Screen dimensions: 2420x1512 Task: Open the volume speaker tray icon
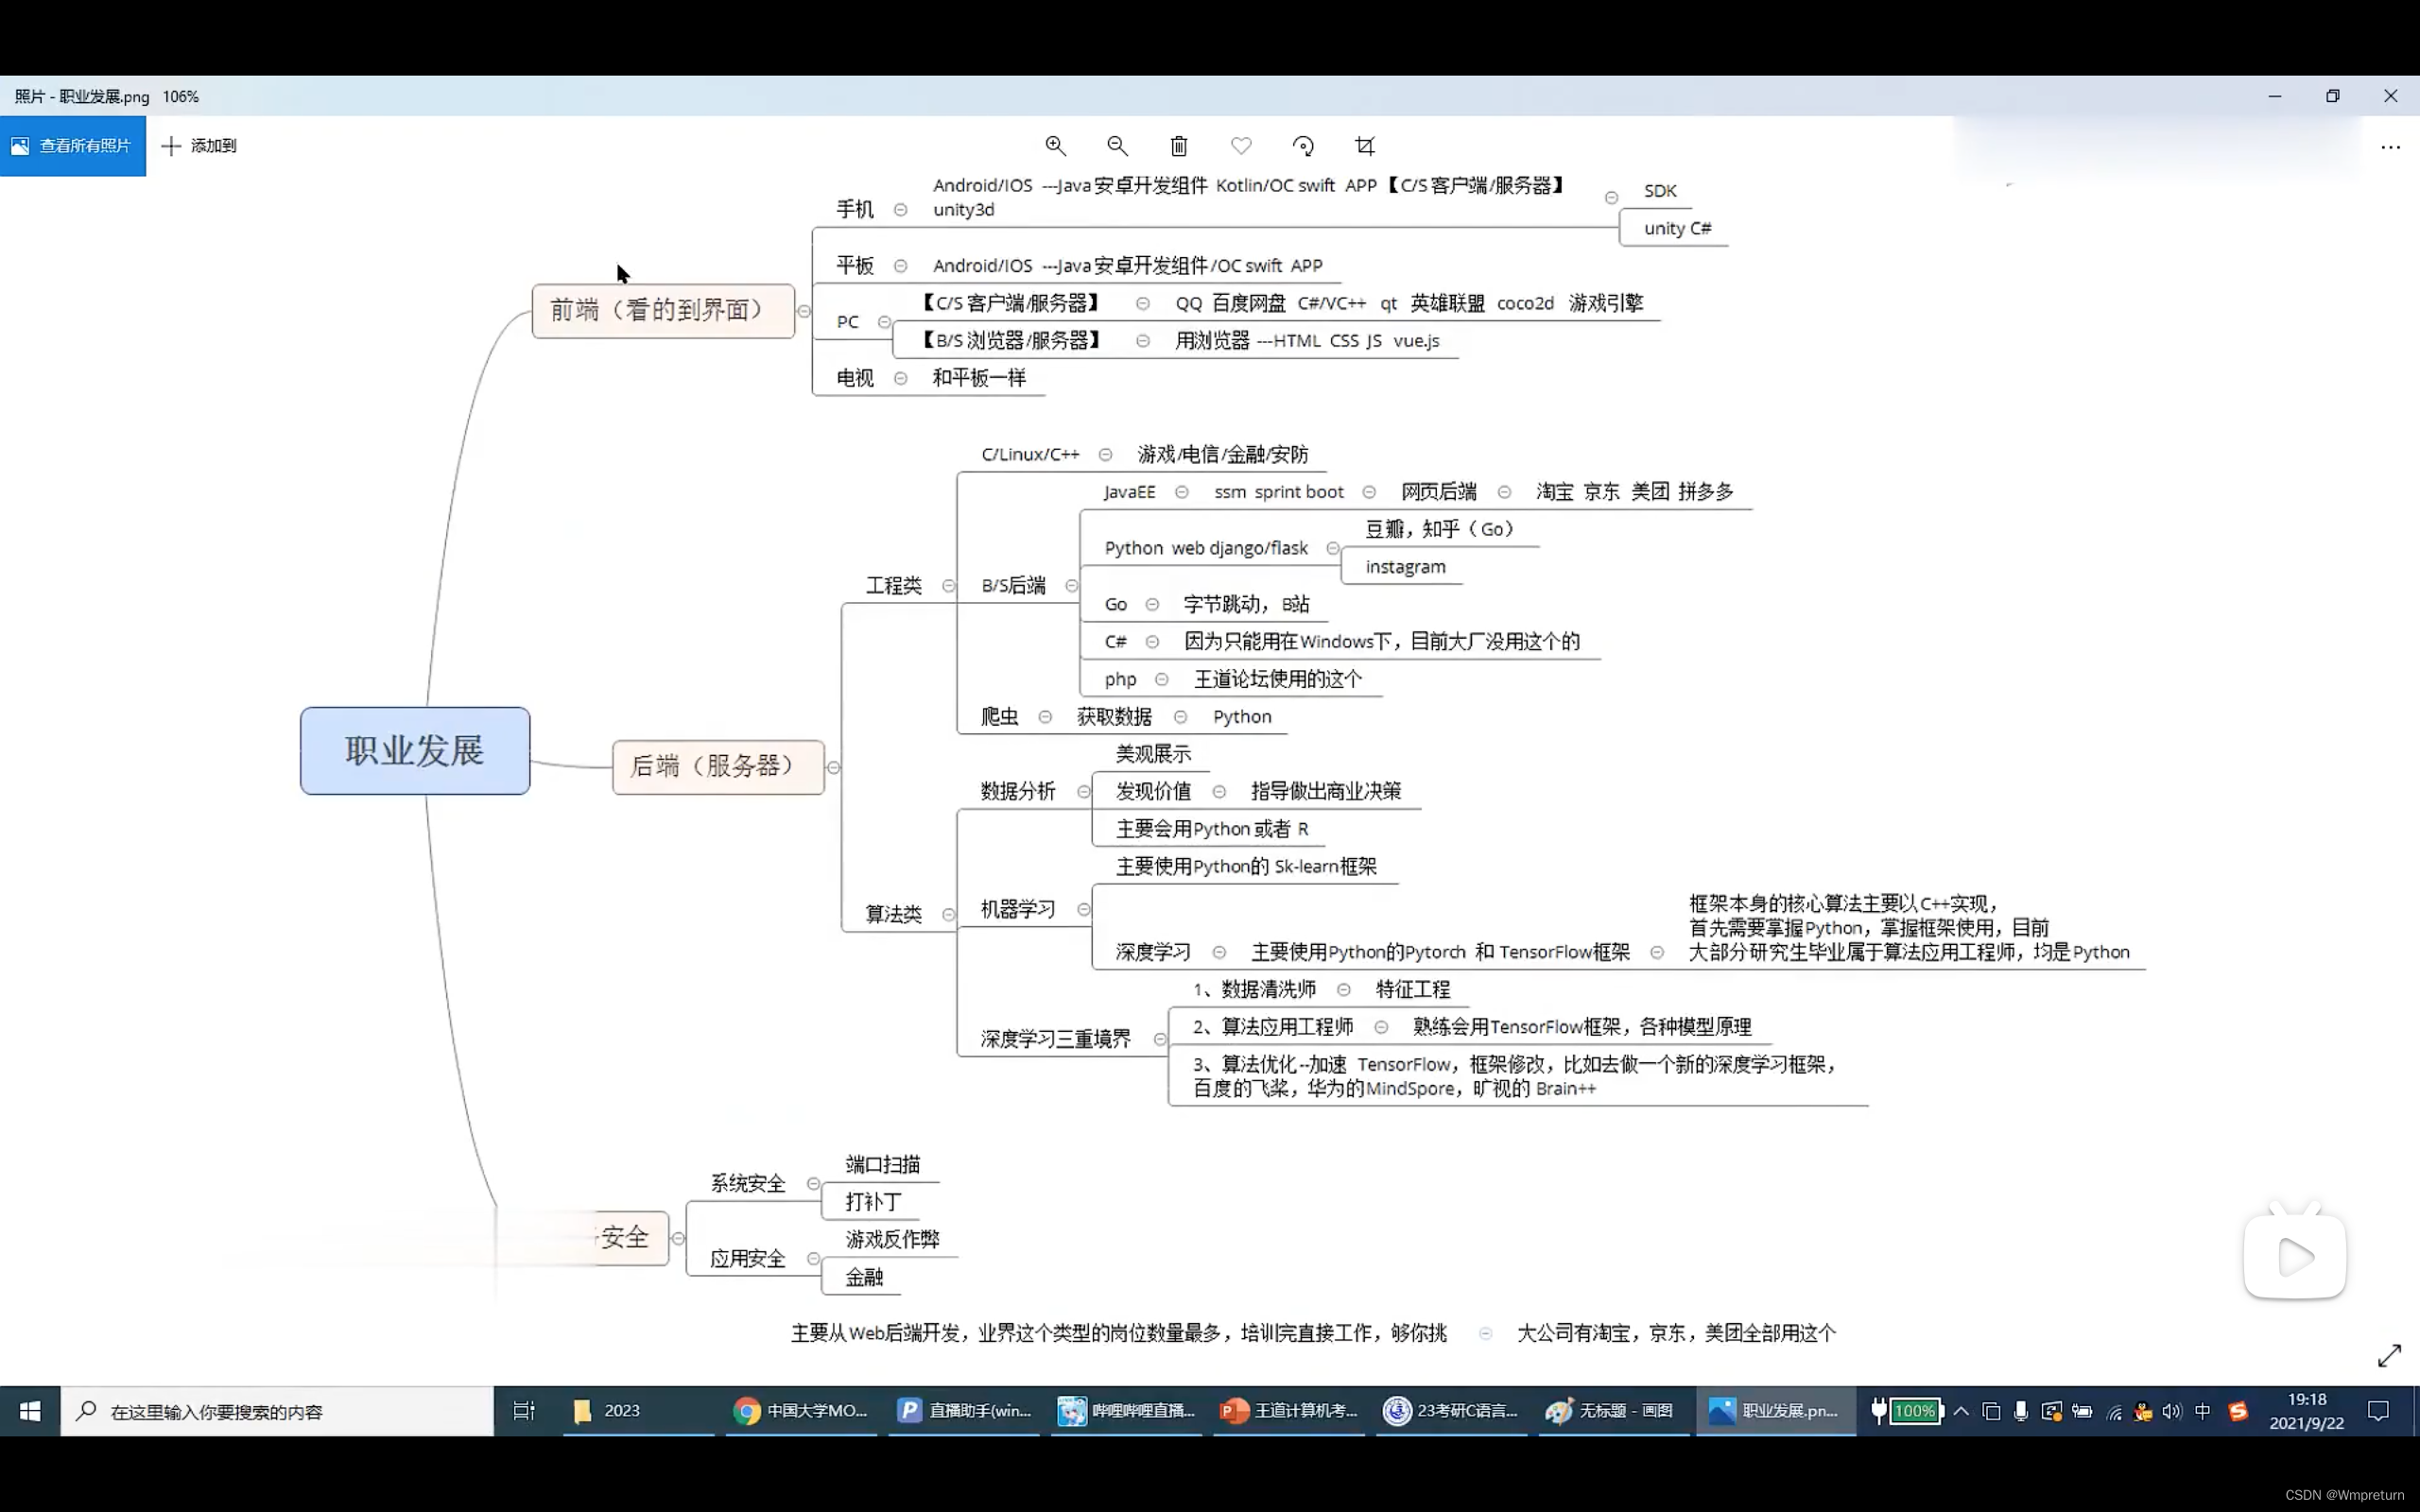[x=2171, y=1411]
